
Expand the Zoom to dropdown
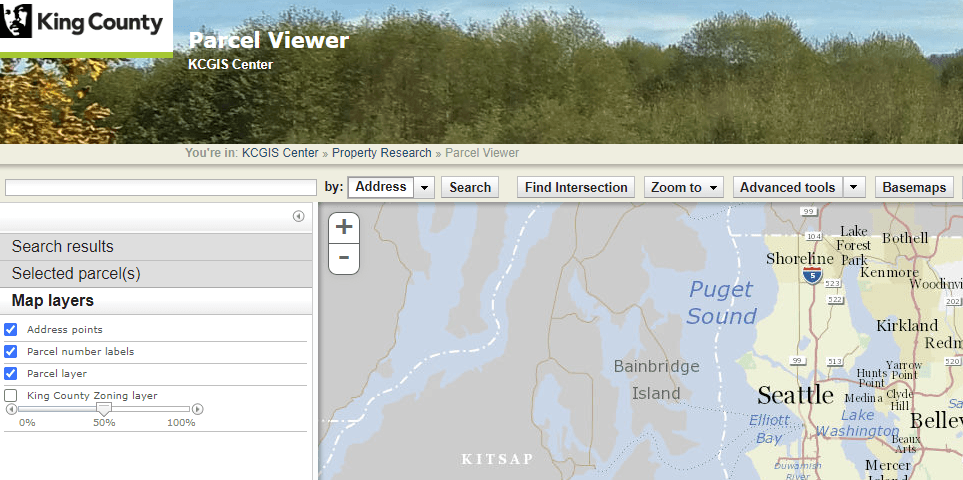[685, 187]
